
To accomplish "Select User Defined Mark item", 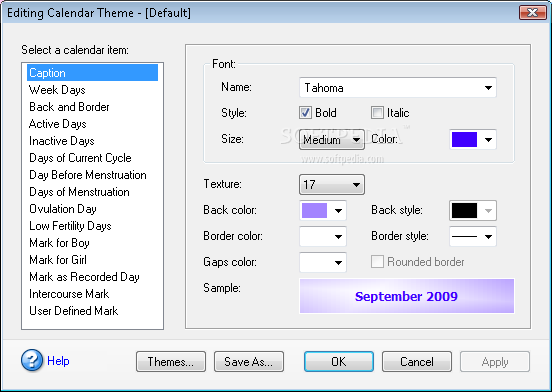I will point(92,311).
